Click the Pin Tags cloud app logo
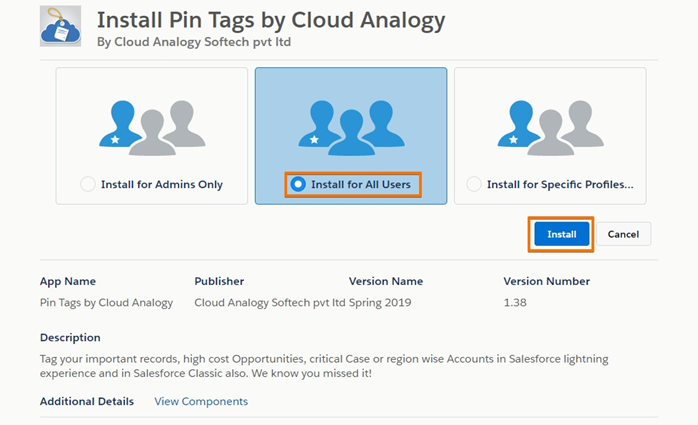The width and height of the screenshot is (698, 425). (61, 26)
